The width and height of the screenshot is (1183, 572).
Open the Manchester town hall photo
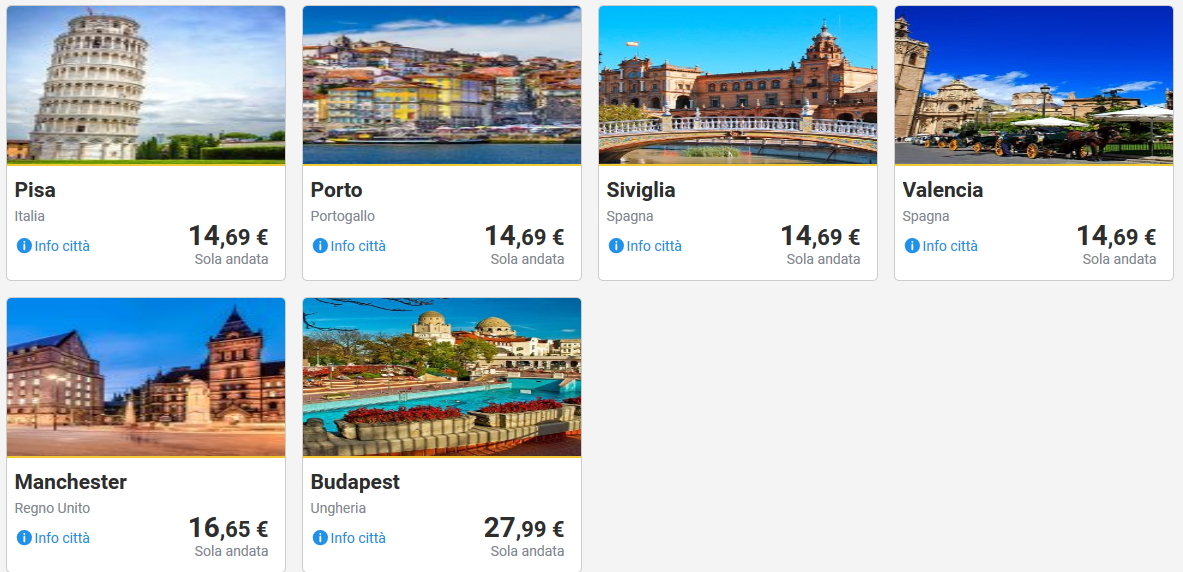pos(146,377)
